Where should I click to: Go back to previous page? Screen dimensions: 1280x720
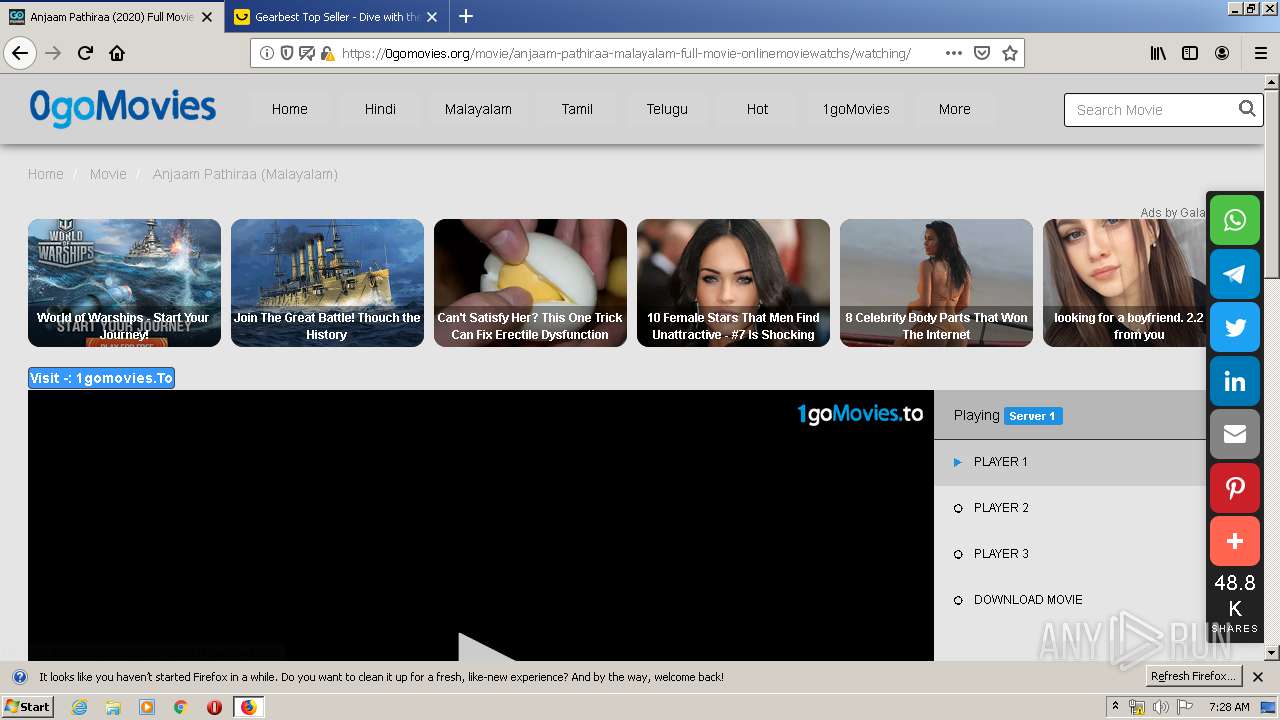20,53
